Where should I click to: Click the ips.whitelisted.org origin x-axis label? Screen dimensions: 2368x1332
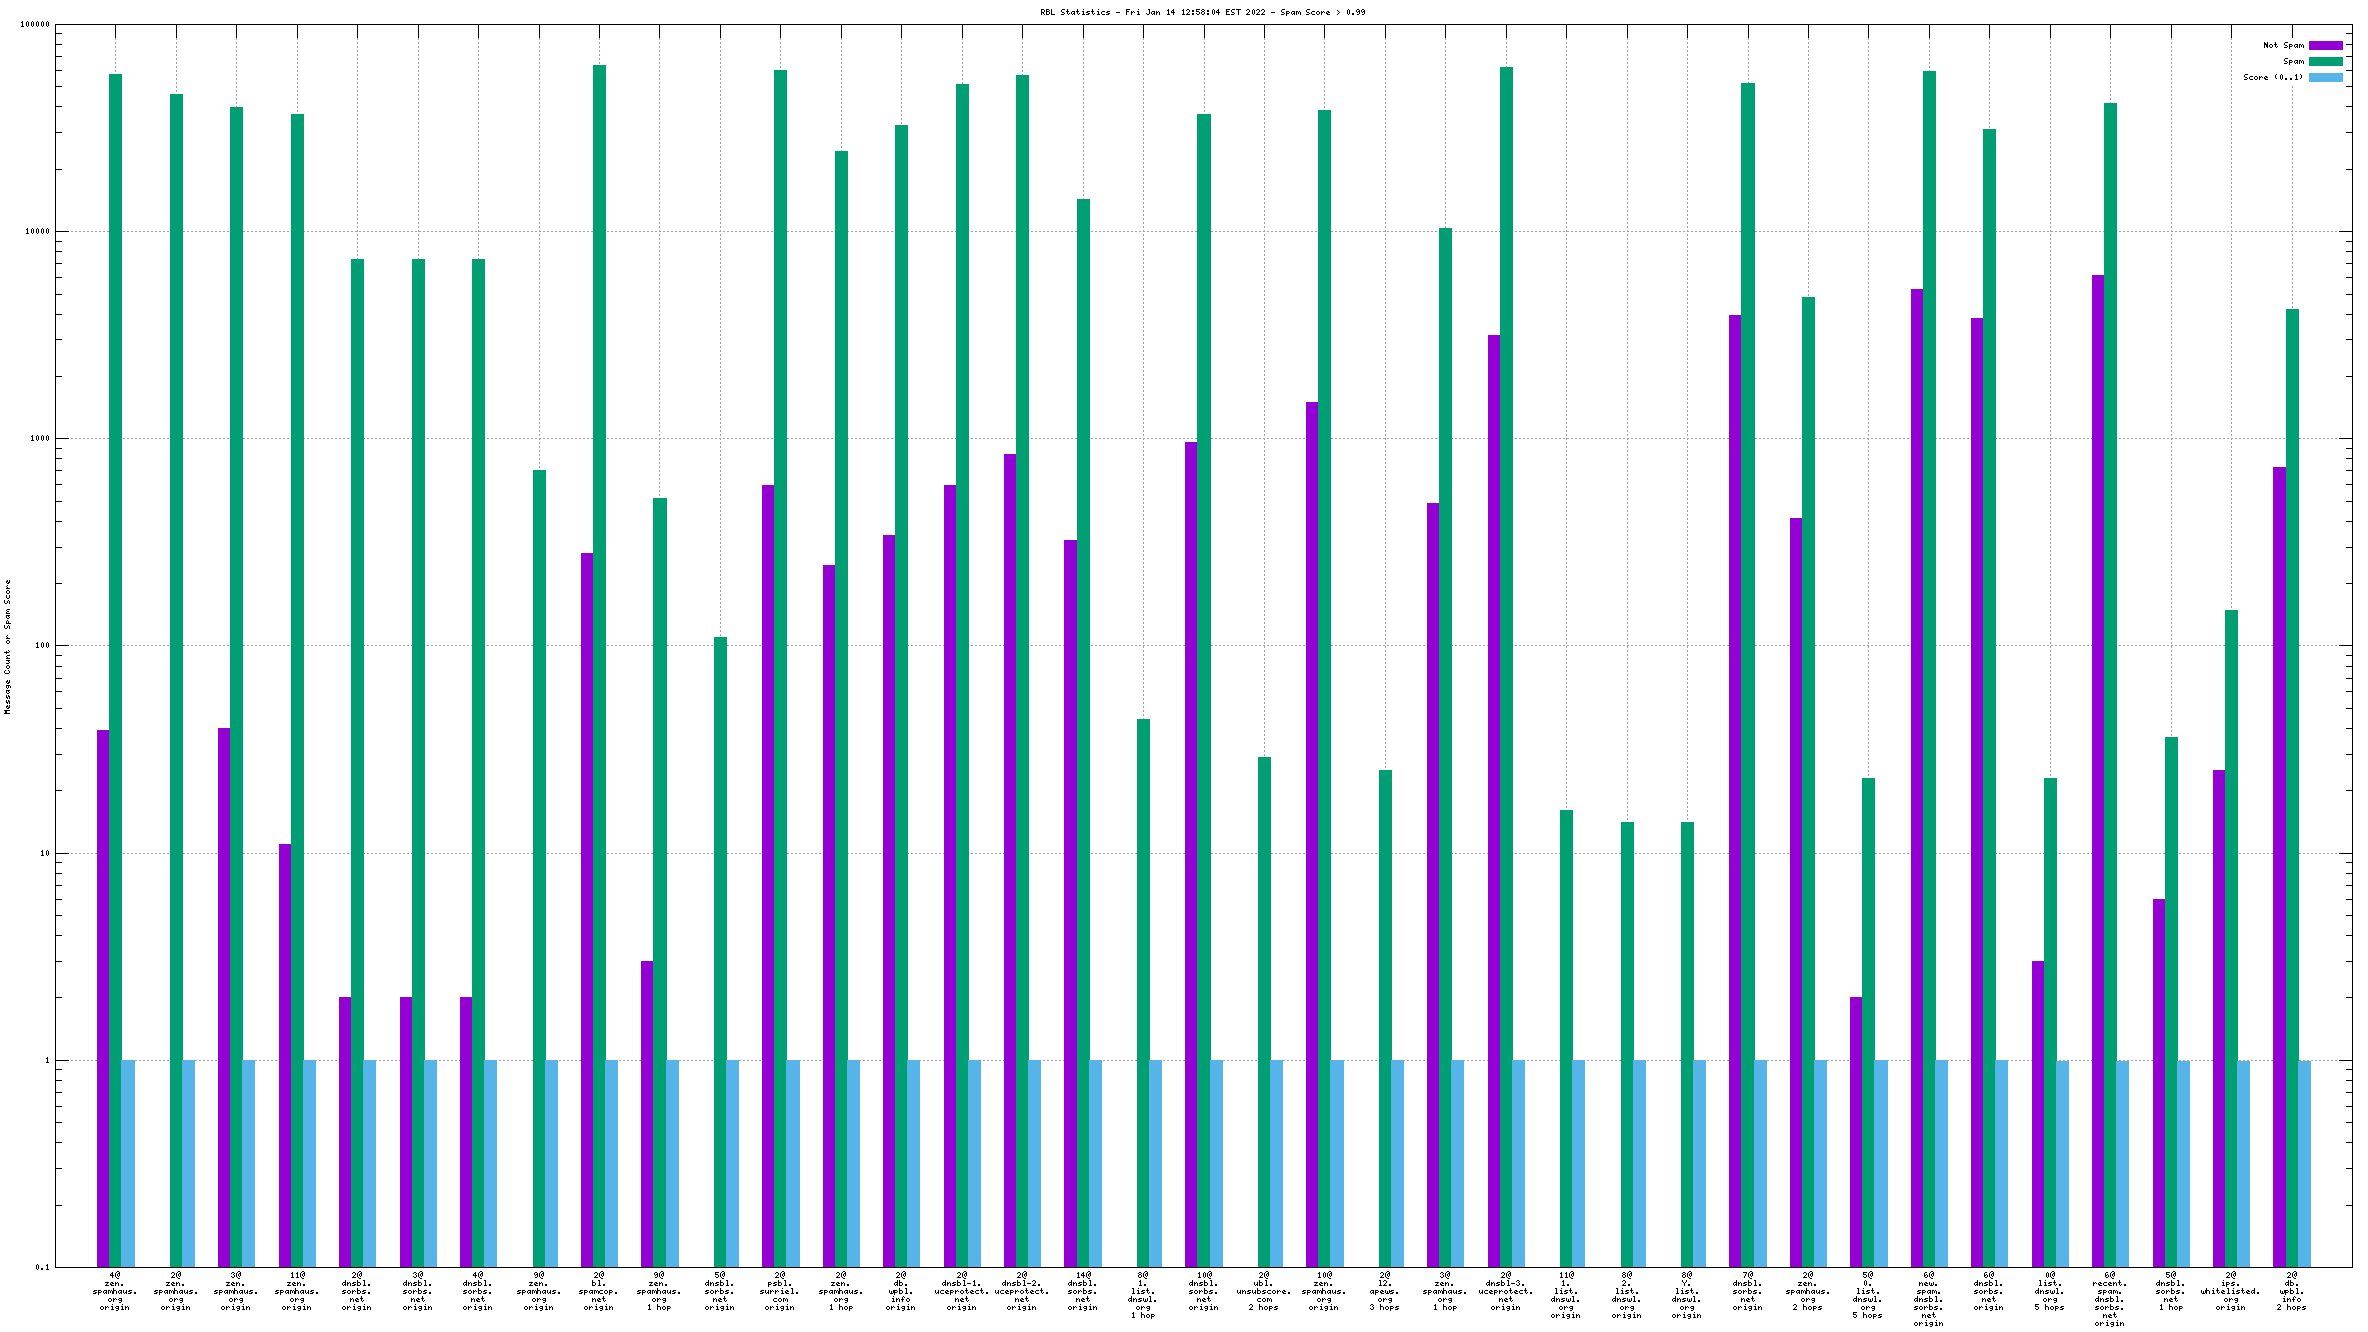point(2230,1291)
